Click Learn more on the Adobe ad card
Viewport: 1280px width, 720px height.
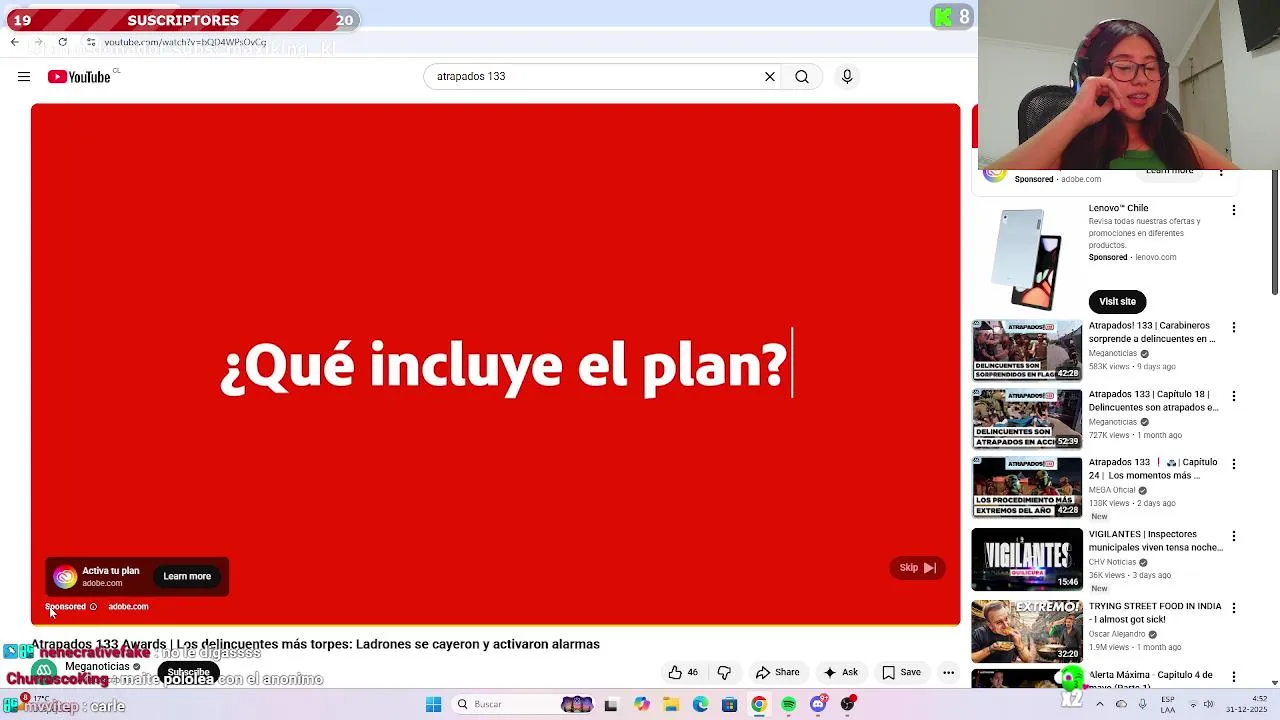coord(187,577)
